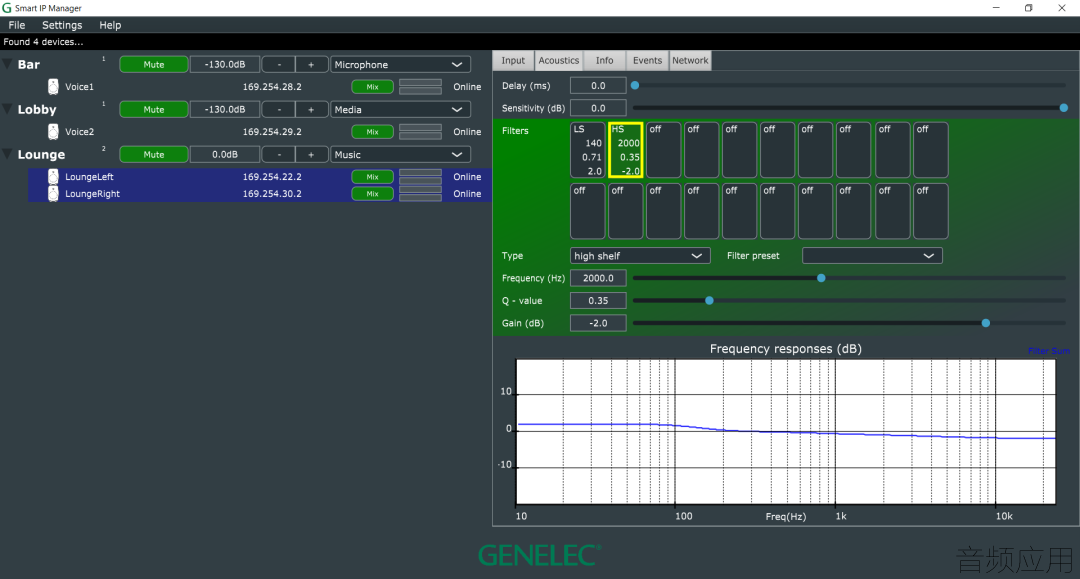Click the Q - value slider handle
The image size is (1080, 579).
point(709,301)
